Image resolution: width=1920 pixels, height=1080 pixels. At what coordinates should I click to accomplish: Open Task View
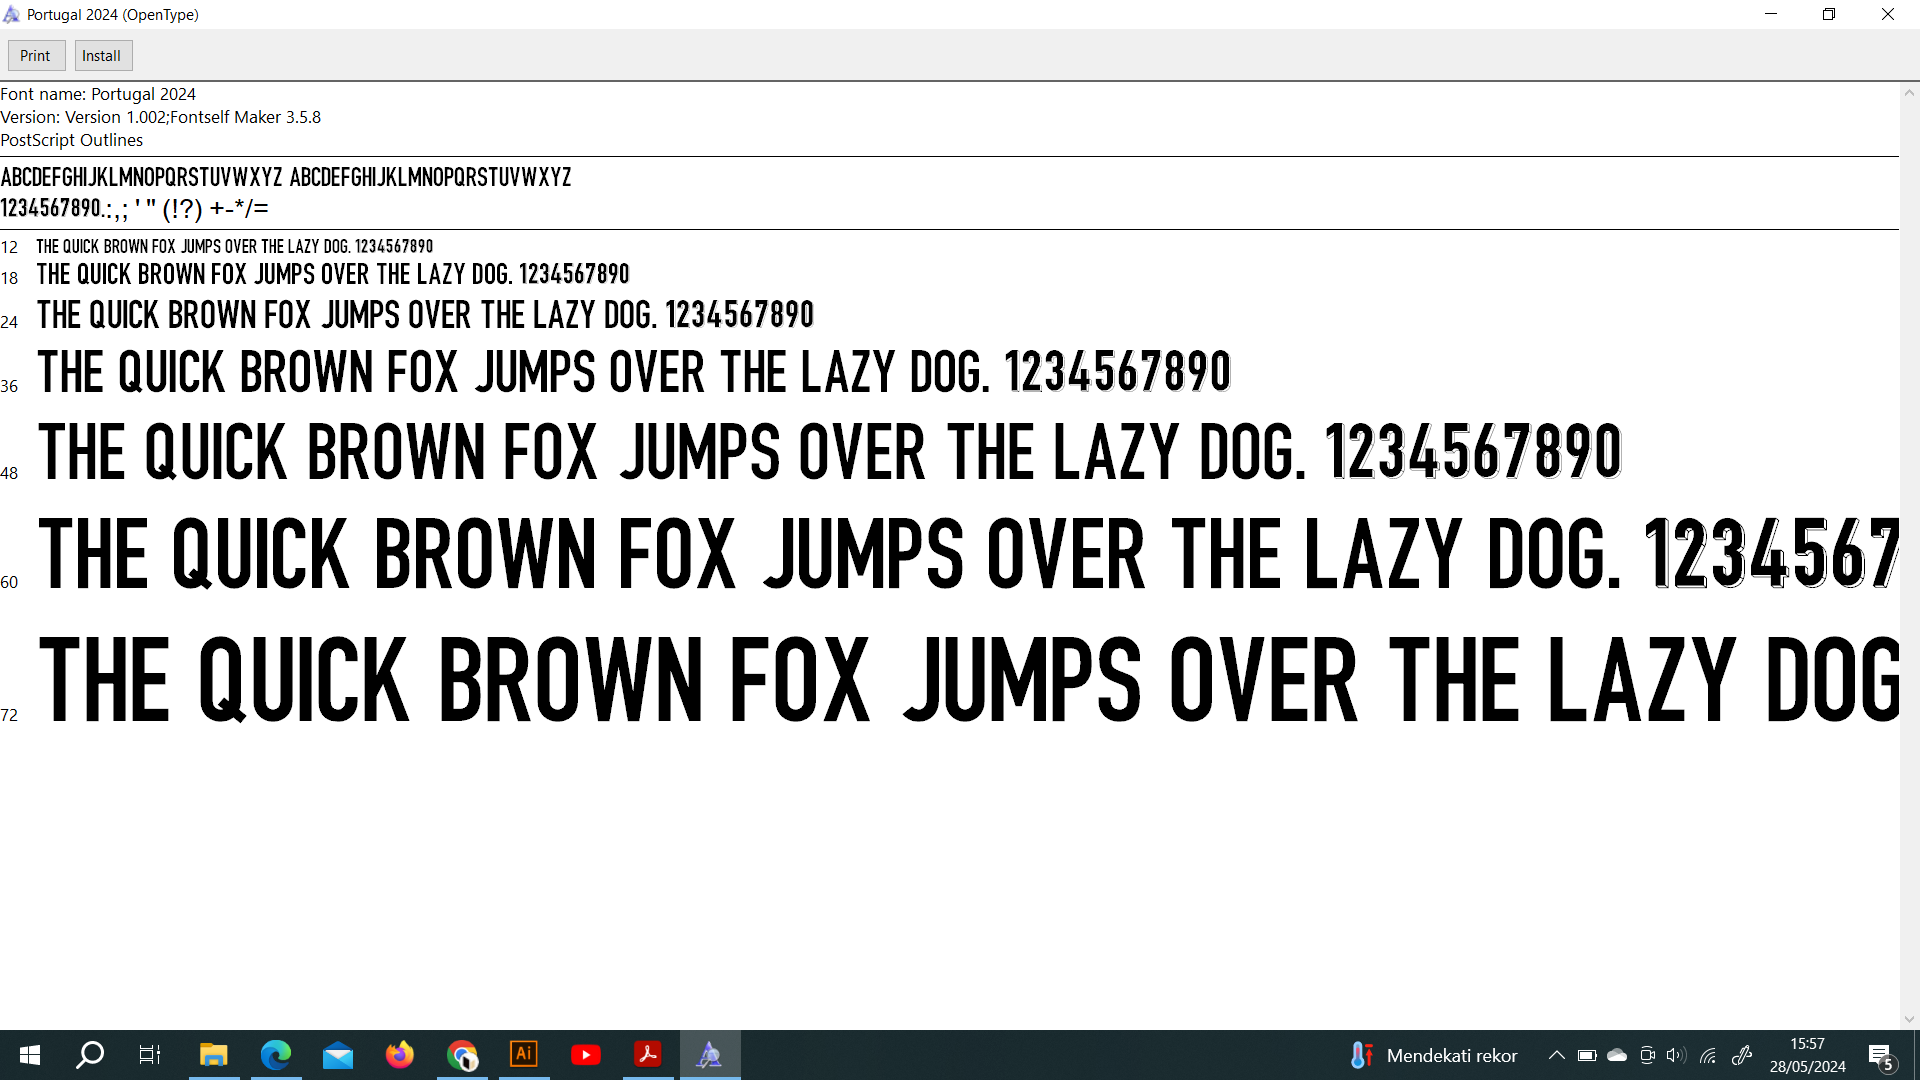click(x=150, y=1055)
